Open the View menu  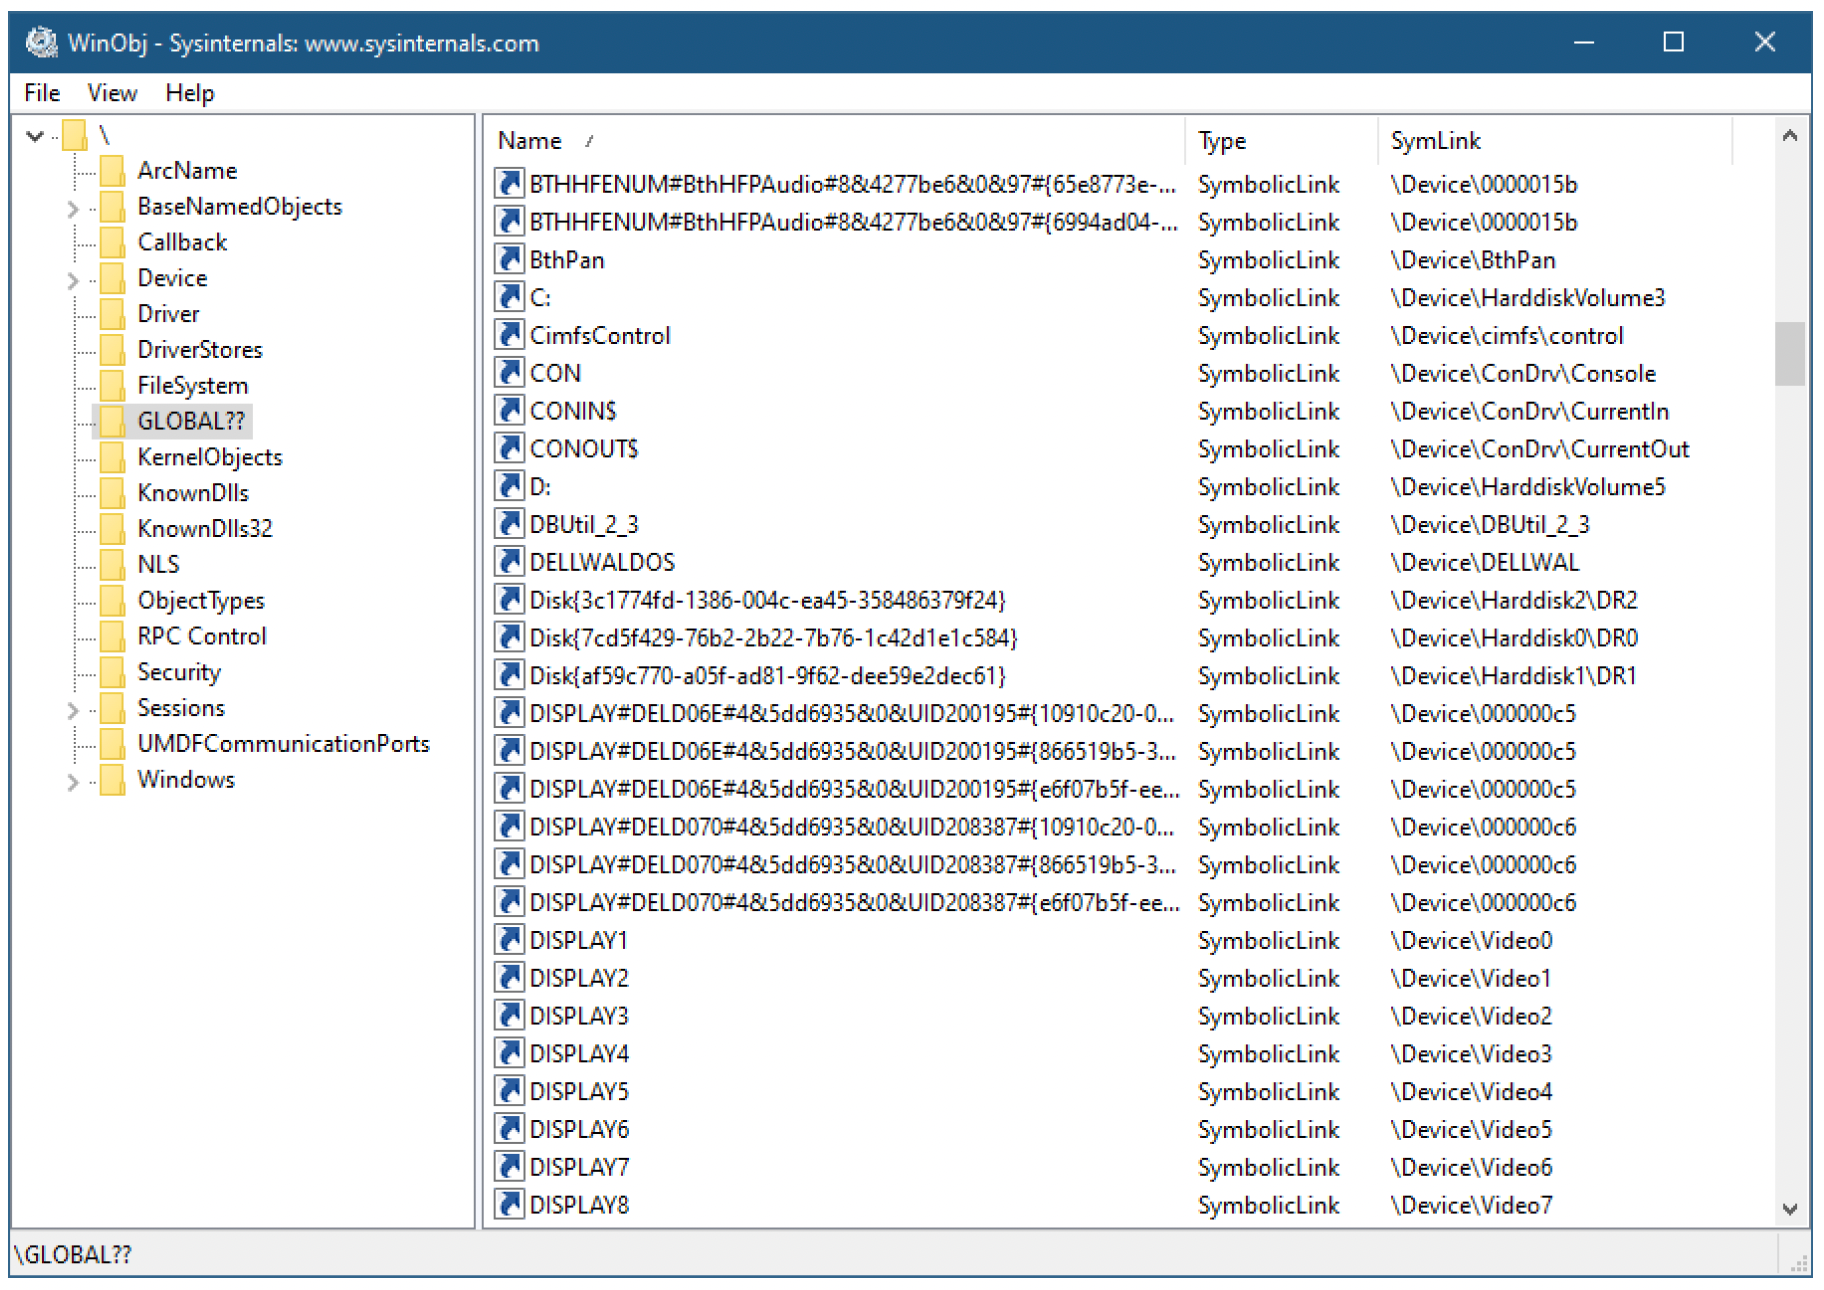point(112,93)
